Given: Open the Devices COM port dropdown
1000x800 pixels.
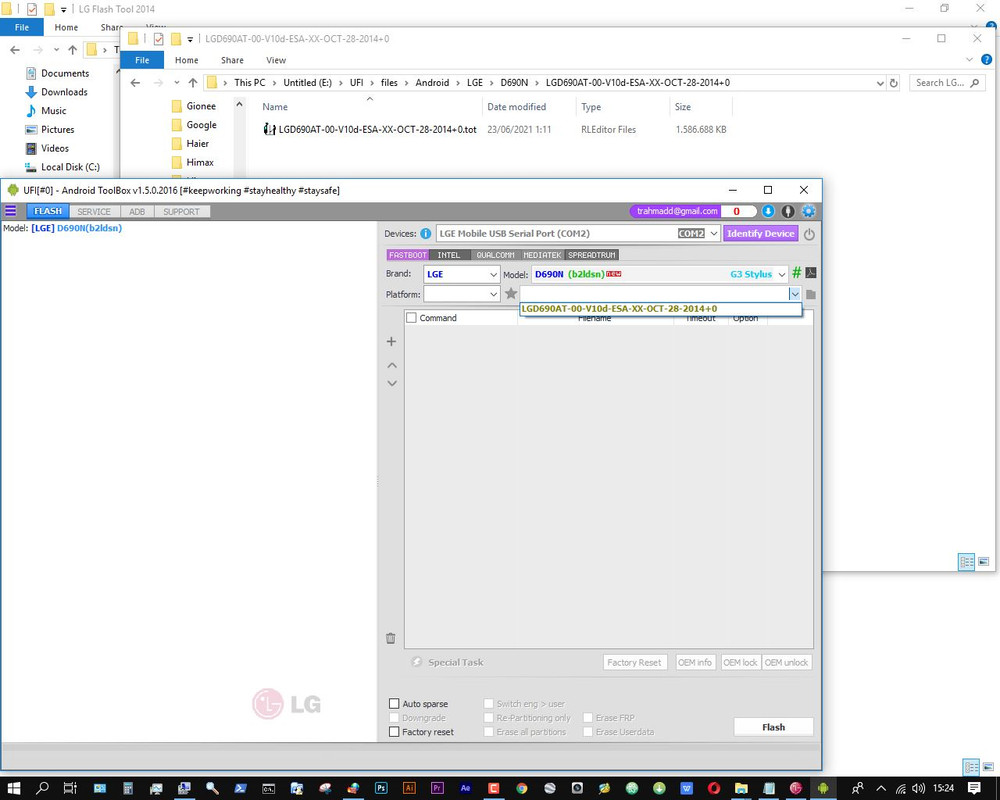Looking at the screenshot, I should tap(714, 233).
